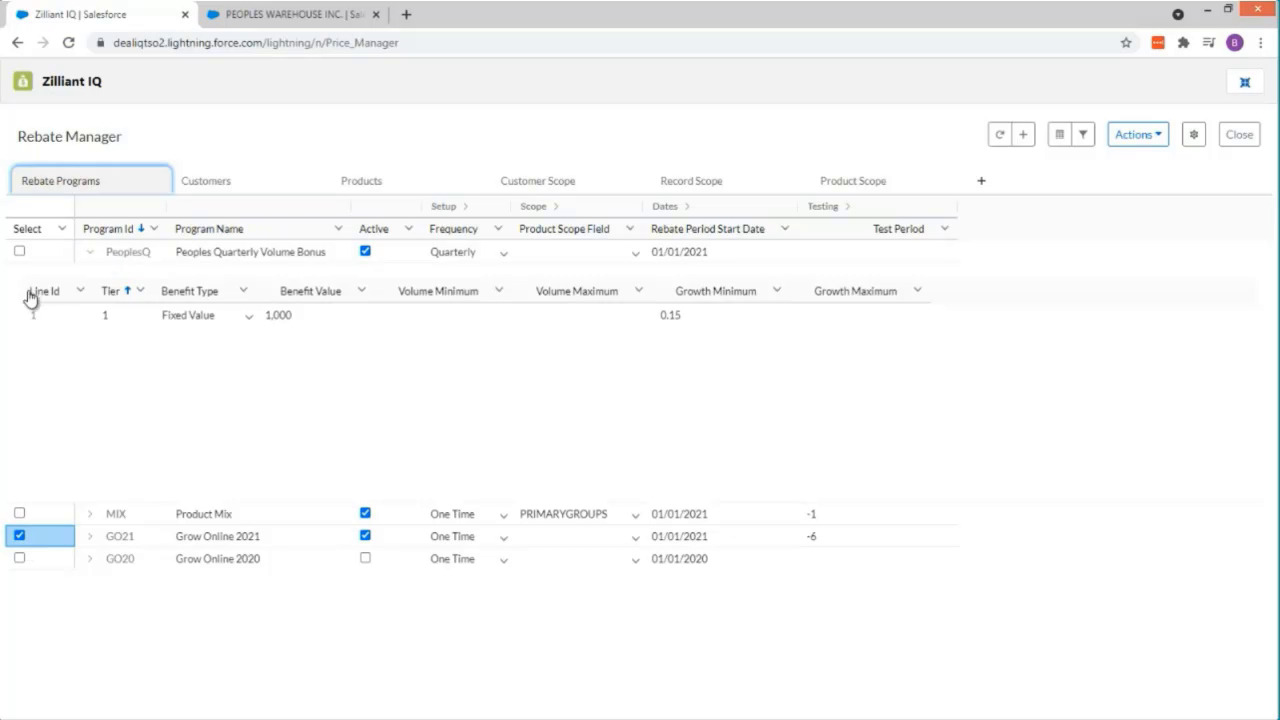The height and width of the screenshot is (720, 1280).
Task: Open the browser extensions puzzle icon
Action: (x=1184, y=43)
